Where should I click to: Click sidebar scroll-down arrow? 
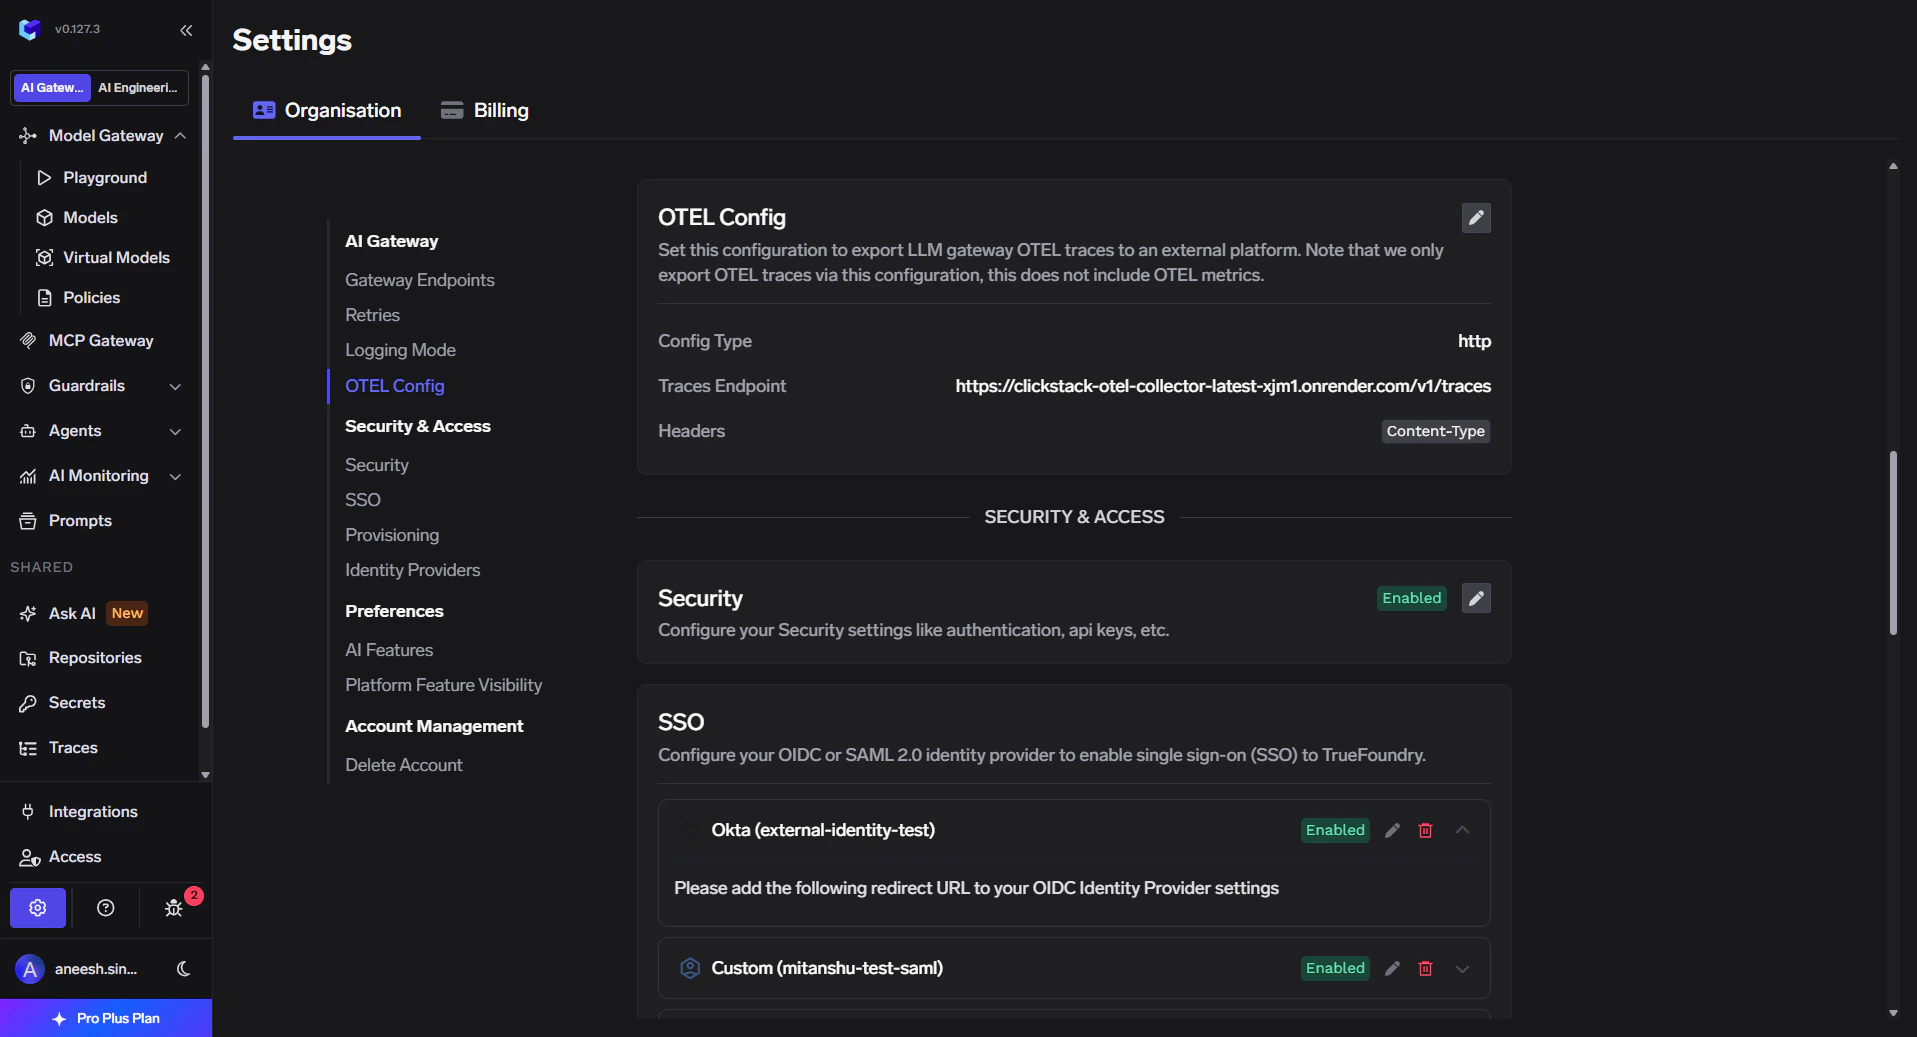(x=205, y=775)
